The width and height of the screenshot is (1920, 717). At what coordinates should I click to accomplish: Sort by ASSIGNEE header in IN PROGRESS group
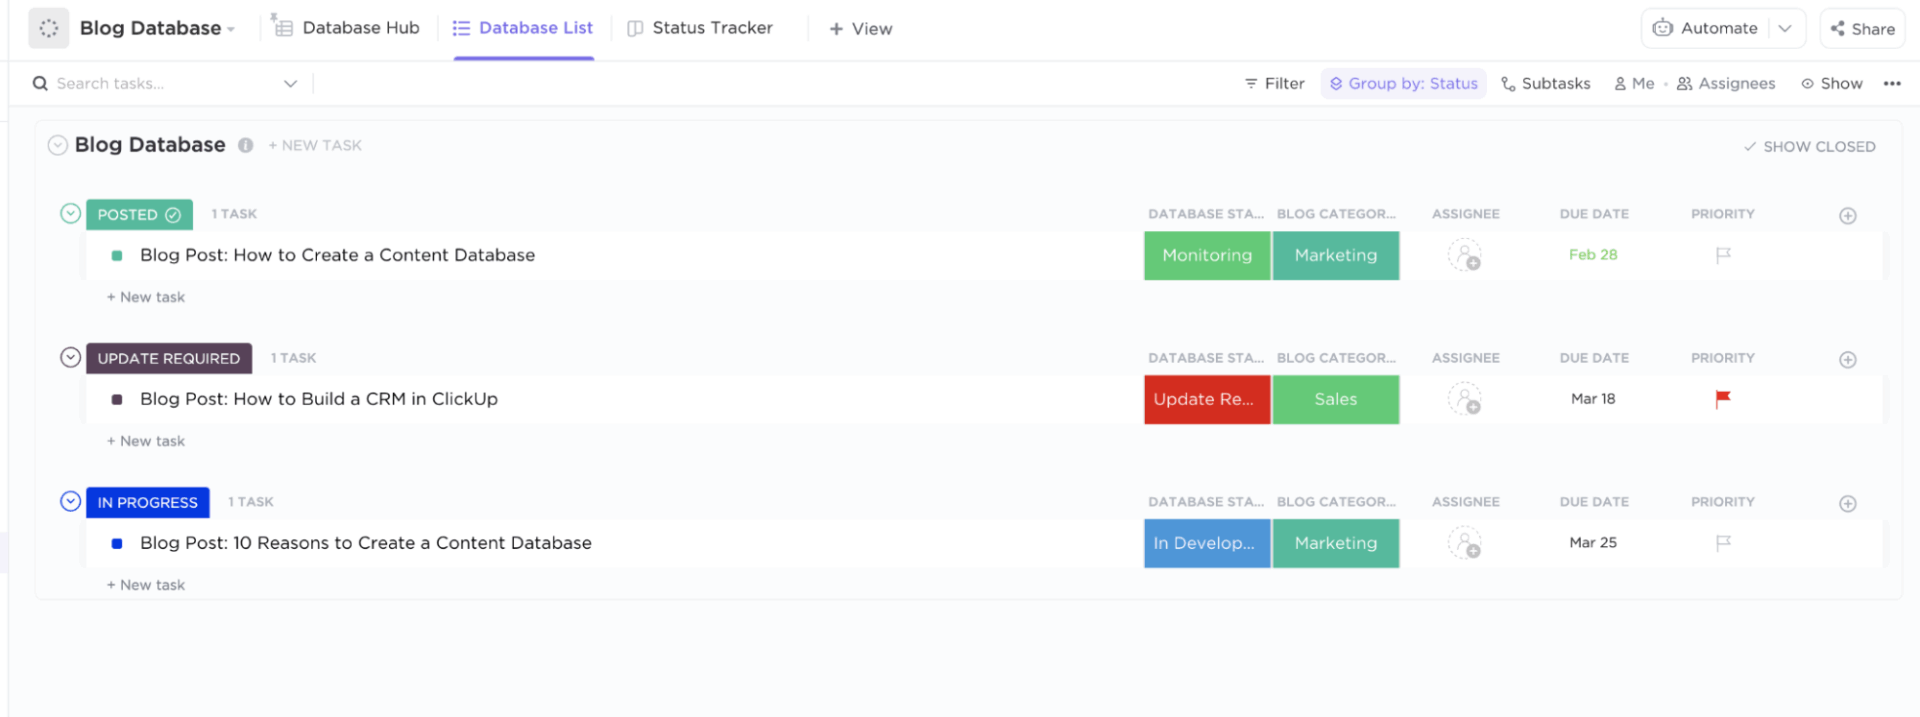pos(1465,502)
